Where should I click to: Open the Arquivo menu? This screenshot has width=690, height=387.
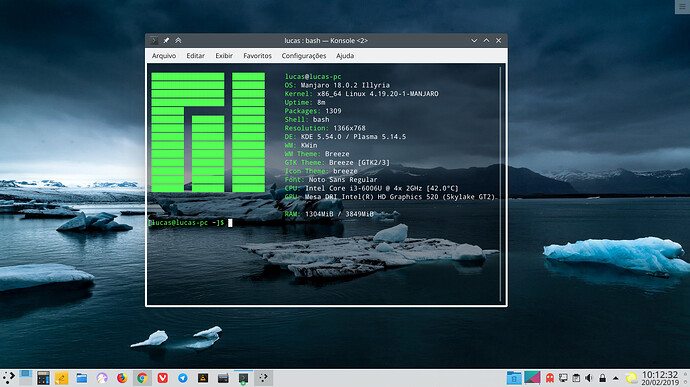(164, 56)
